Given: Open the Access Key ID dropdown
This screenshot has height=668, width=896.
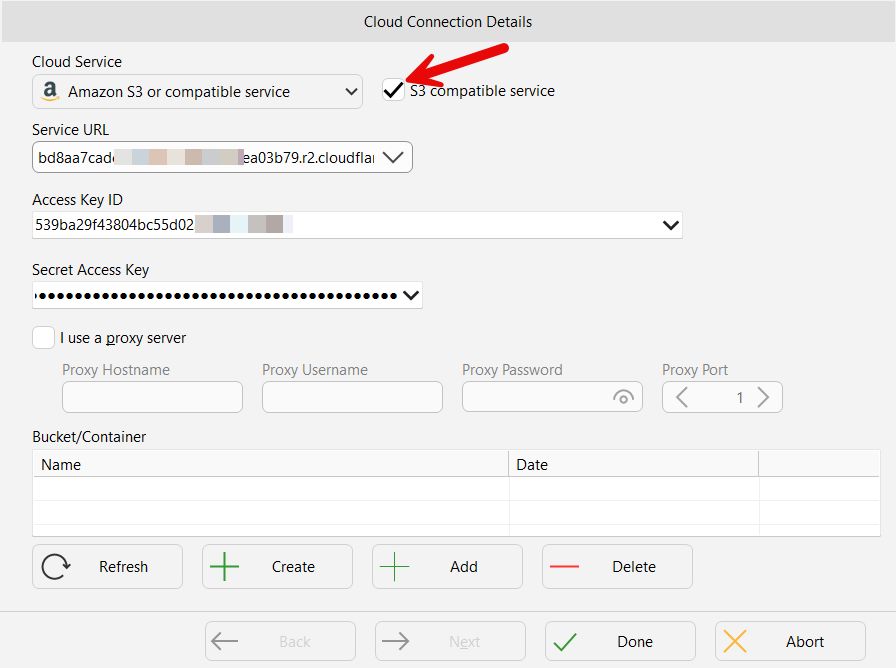Looking at the screenshot, I should [670, 224].
